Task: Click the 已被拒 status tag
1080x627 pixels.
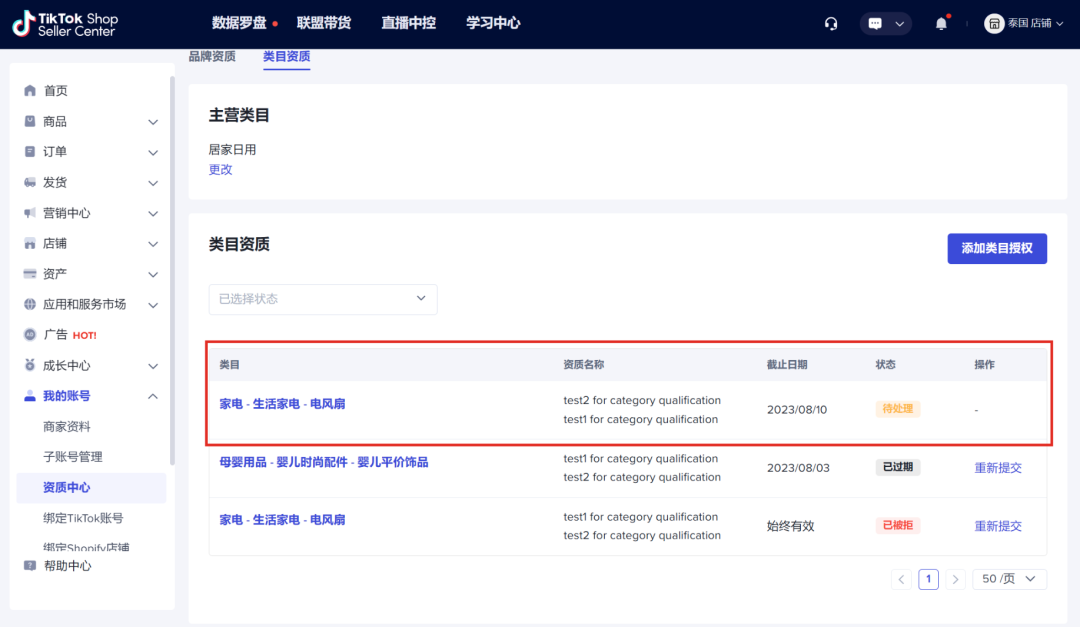Action: click(897, 526)
